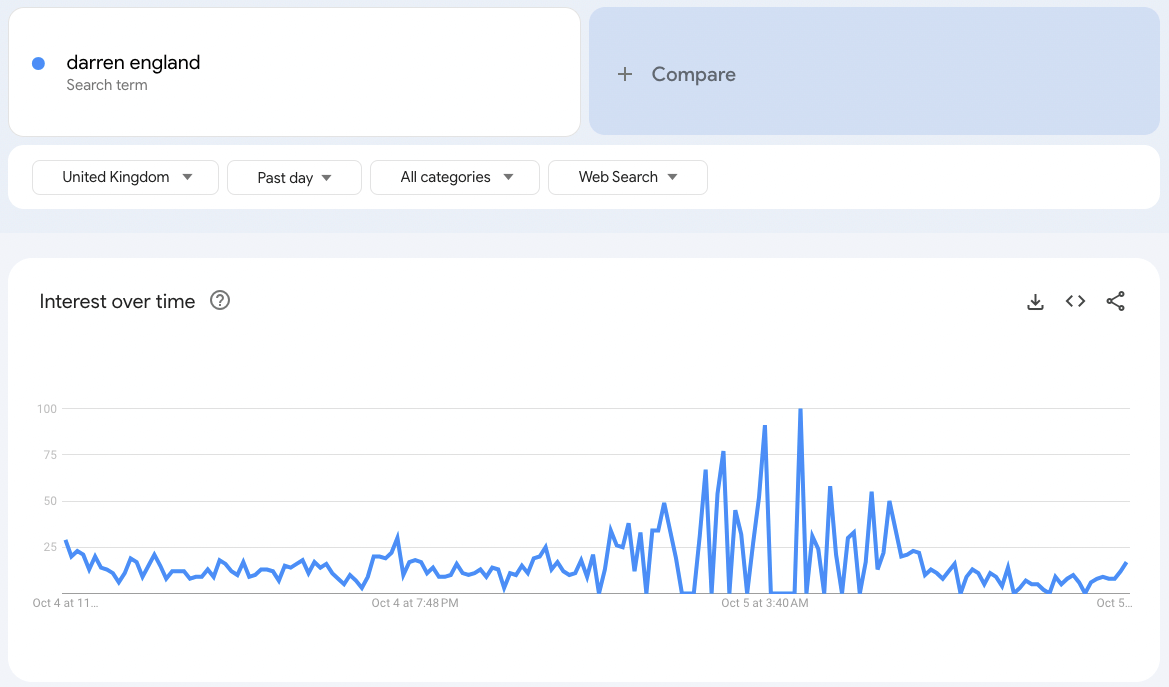Download the Interest over time data
Image resolution: width=1169 pixels, height=687 pixels.
pos(1035,301)
